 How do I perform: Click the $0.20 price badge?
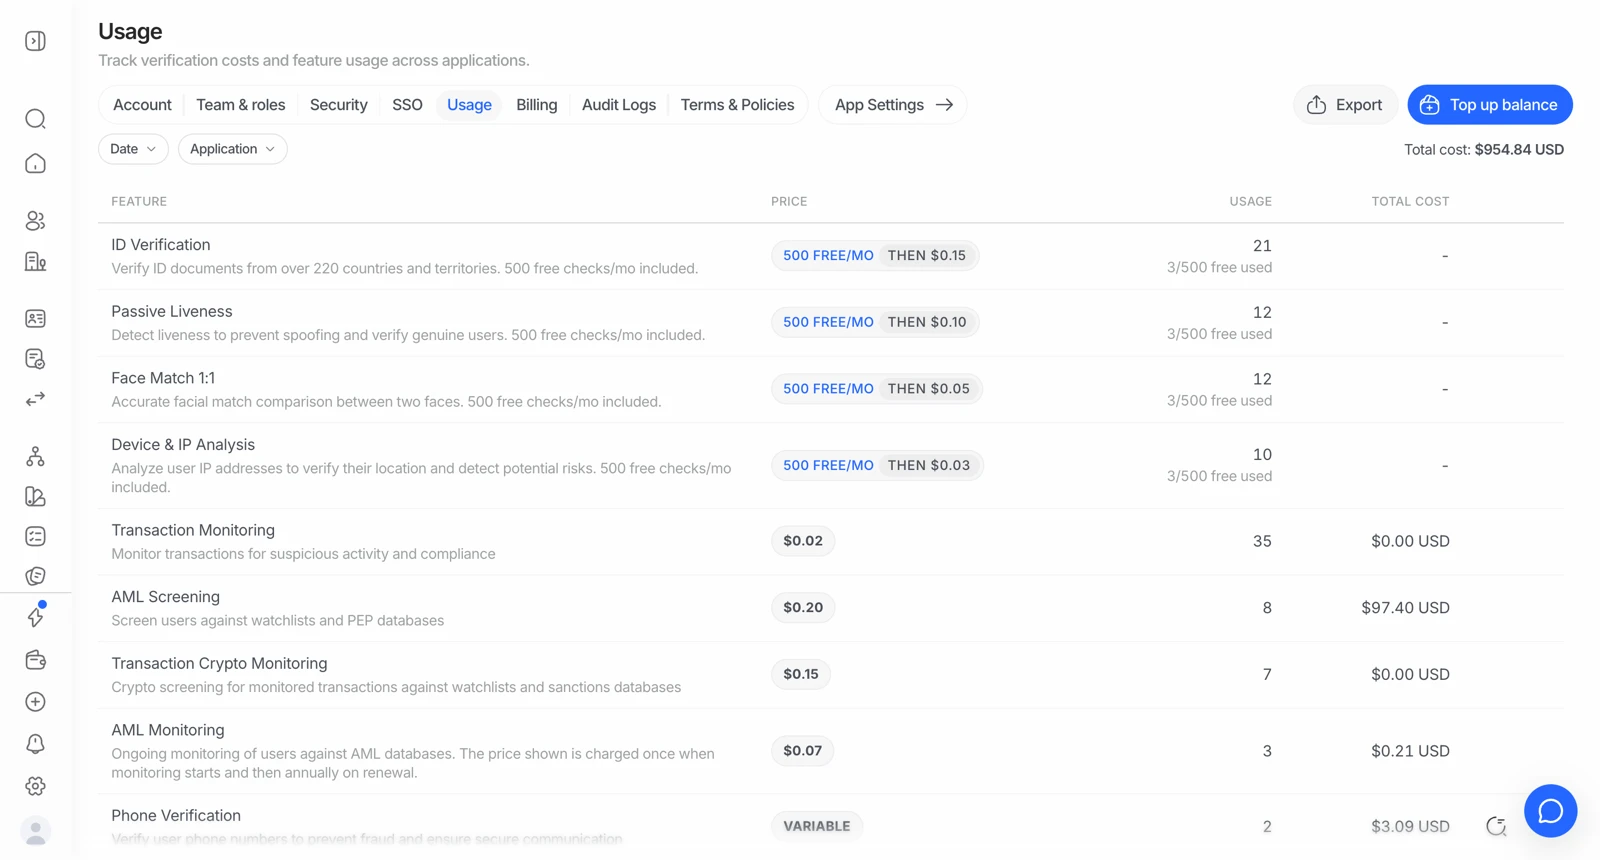pos(803,608)
